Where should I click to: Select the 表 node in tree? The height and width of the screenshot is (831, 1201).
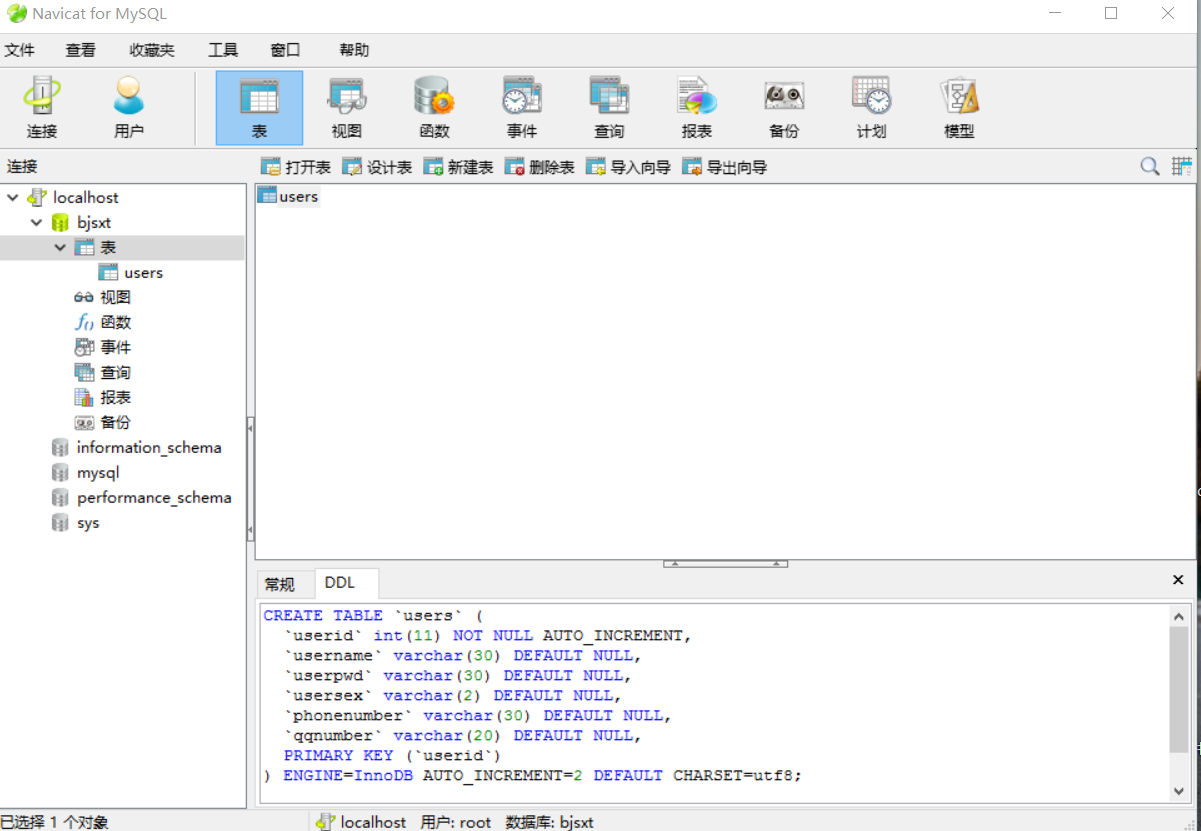[x=108, y=248]
